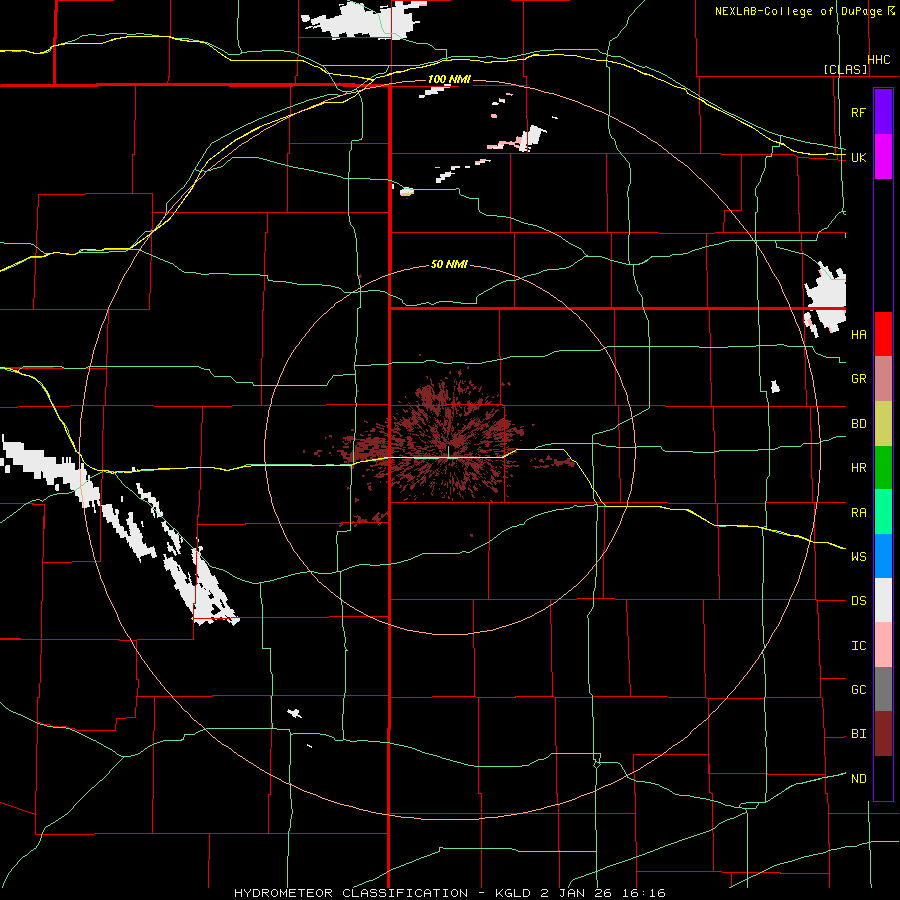Click the BD legend label
Image resolution: width=900 pixels, height=900 pixels.
click(x=858, y=424)
